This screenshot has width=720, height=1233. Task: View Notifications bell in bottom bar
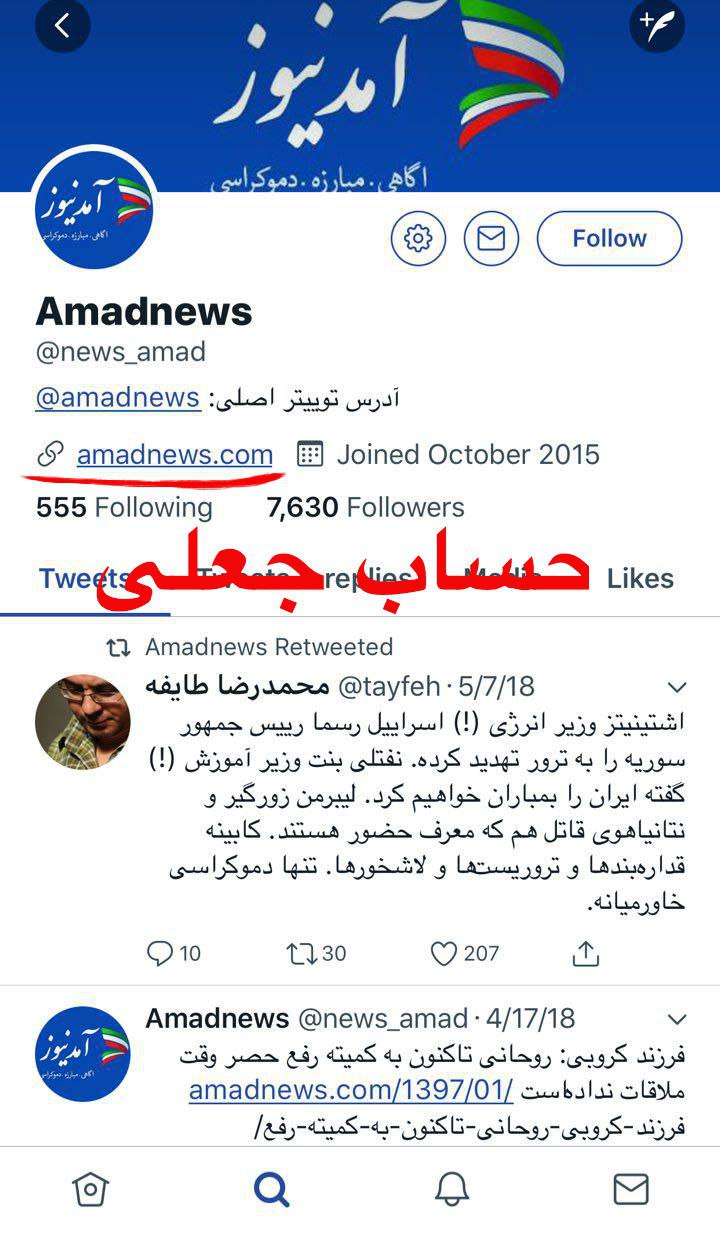[452, 1189]
